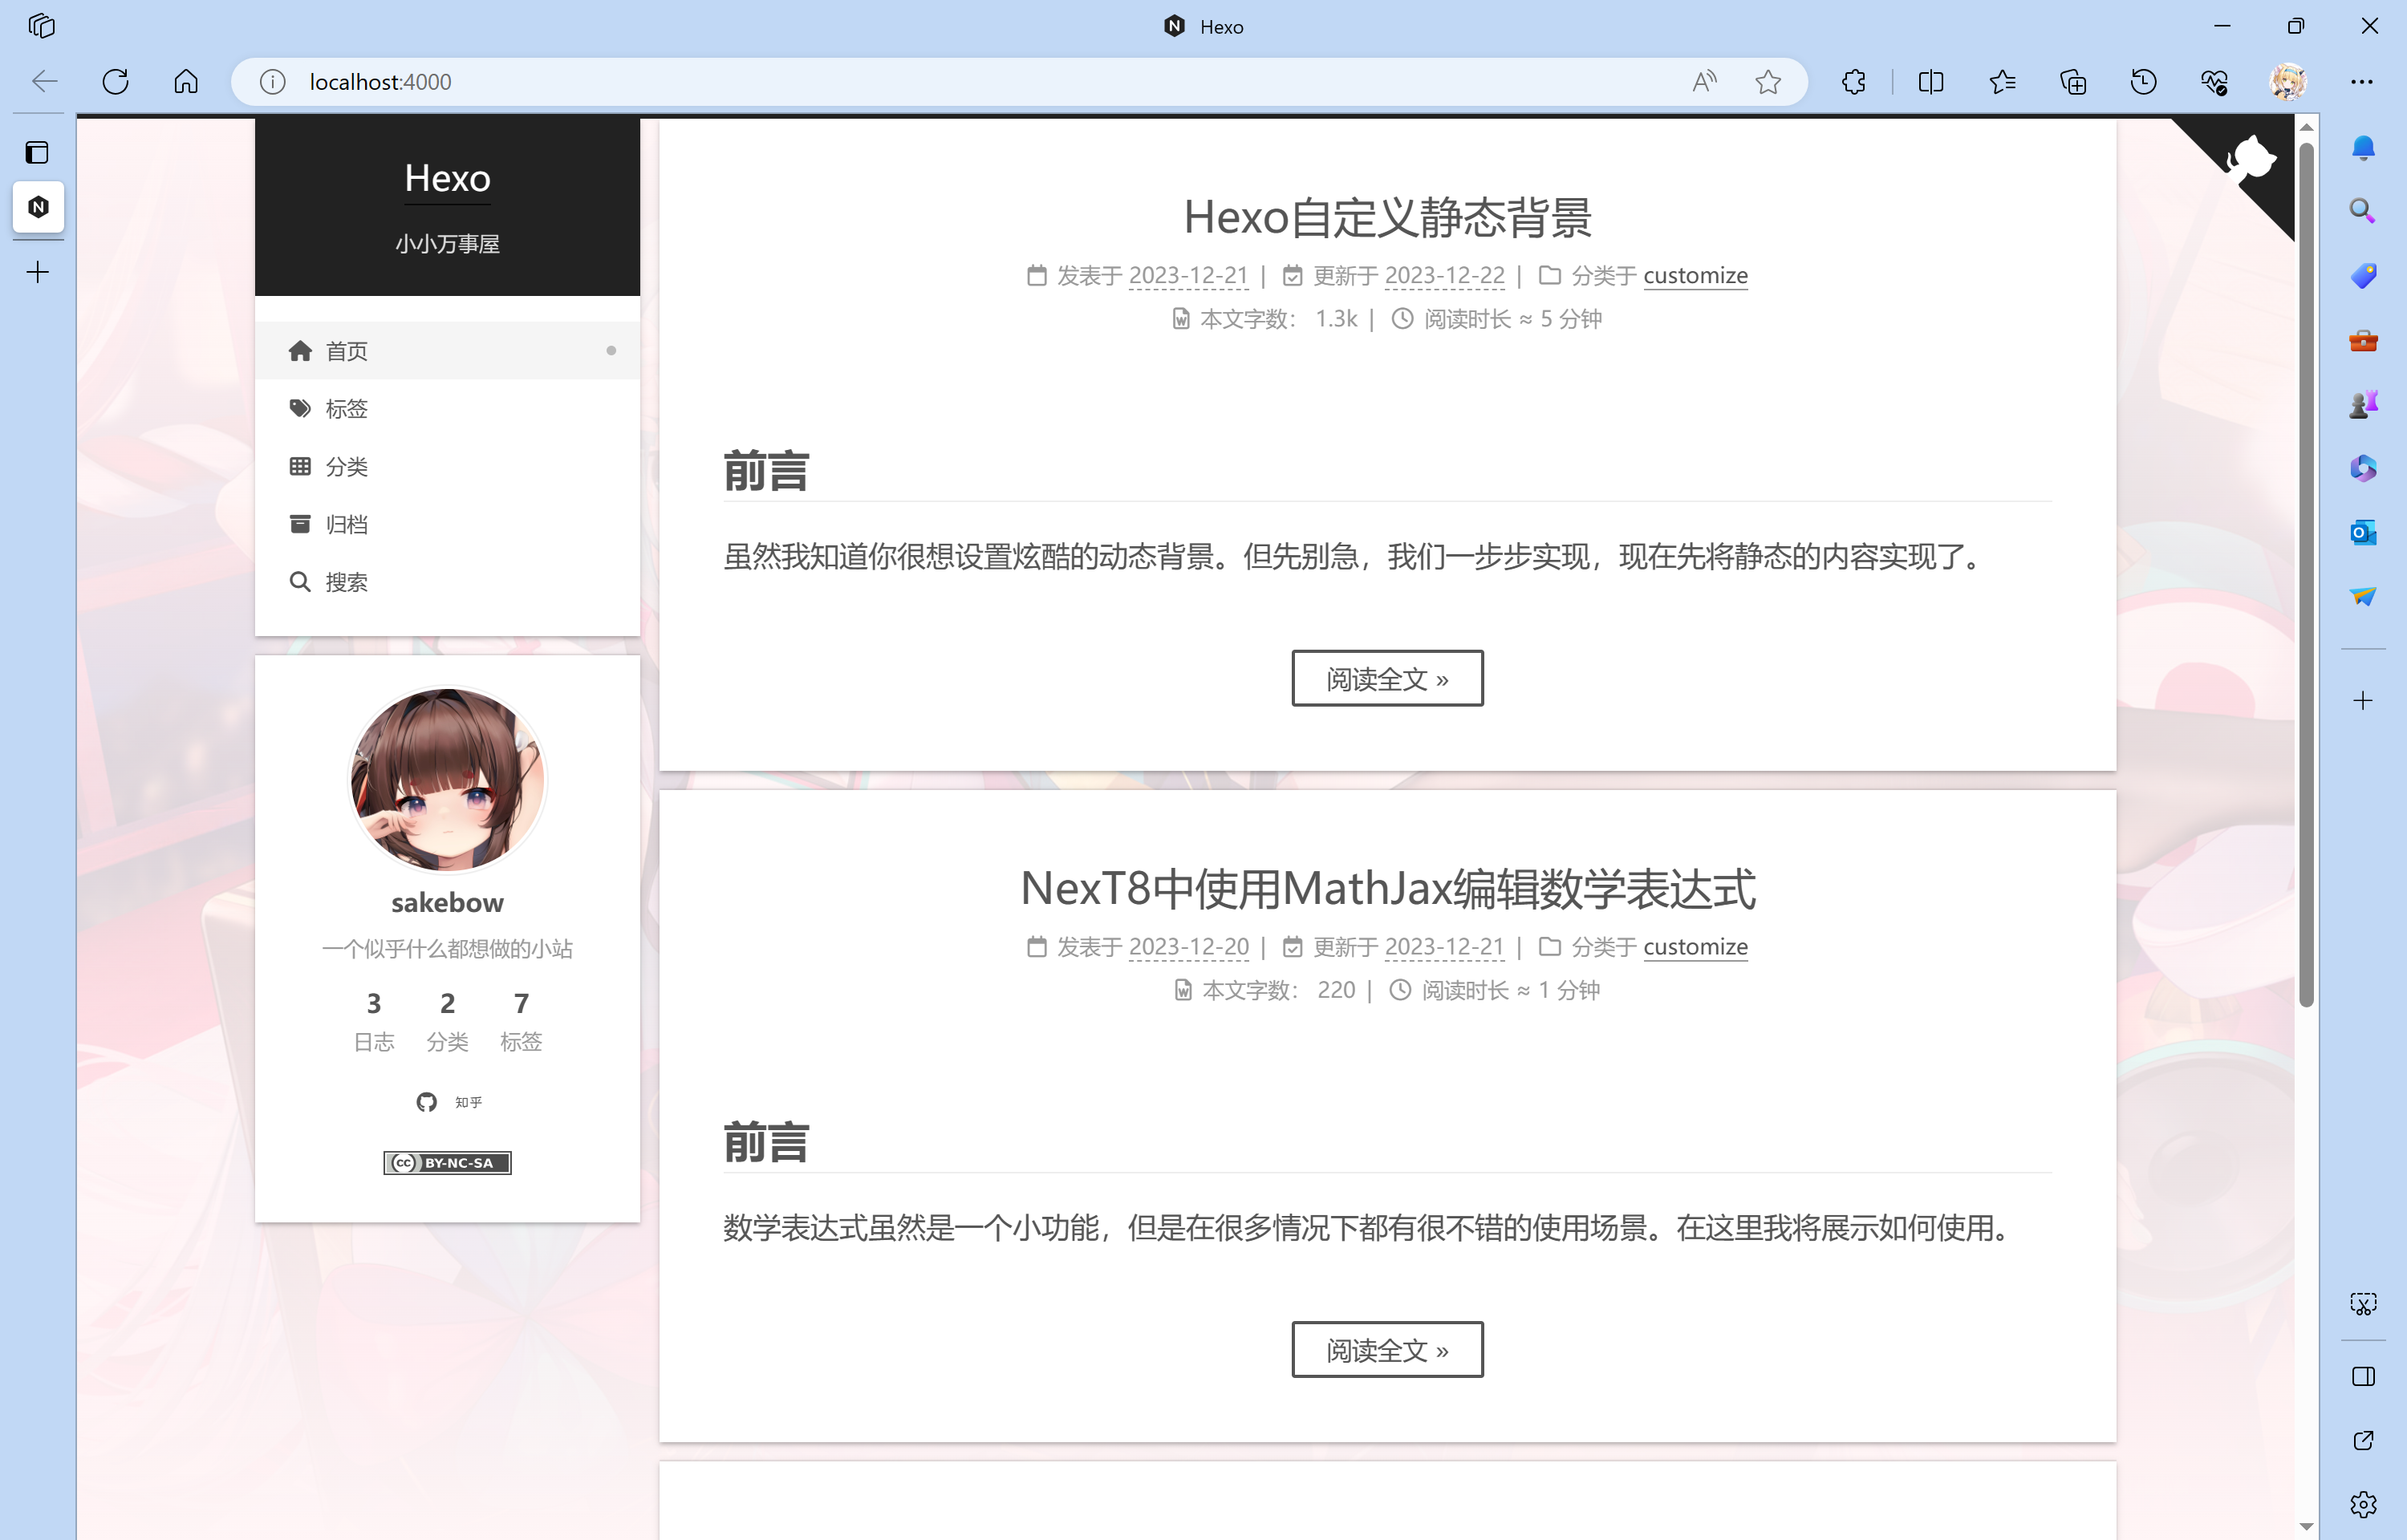Open the customize category link
Viewport: 2407px width, 1540px height.
[x=1696, y=275]
